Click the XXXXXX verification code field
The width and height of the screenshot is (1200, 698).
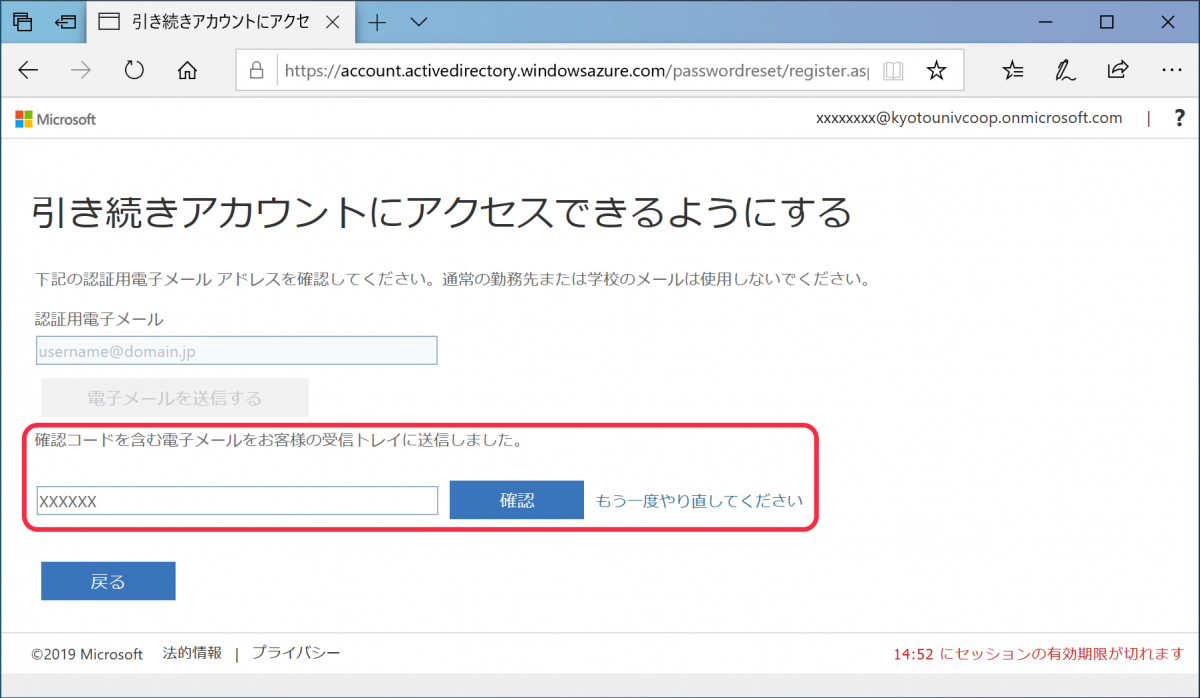click(x=236, y=500)
